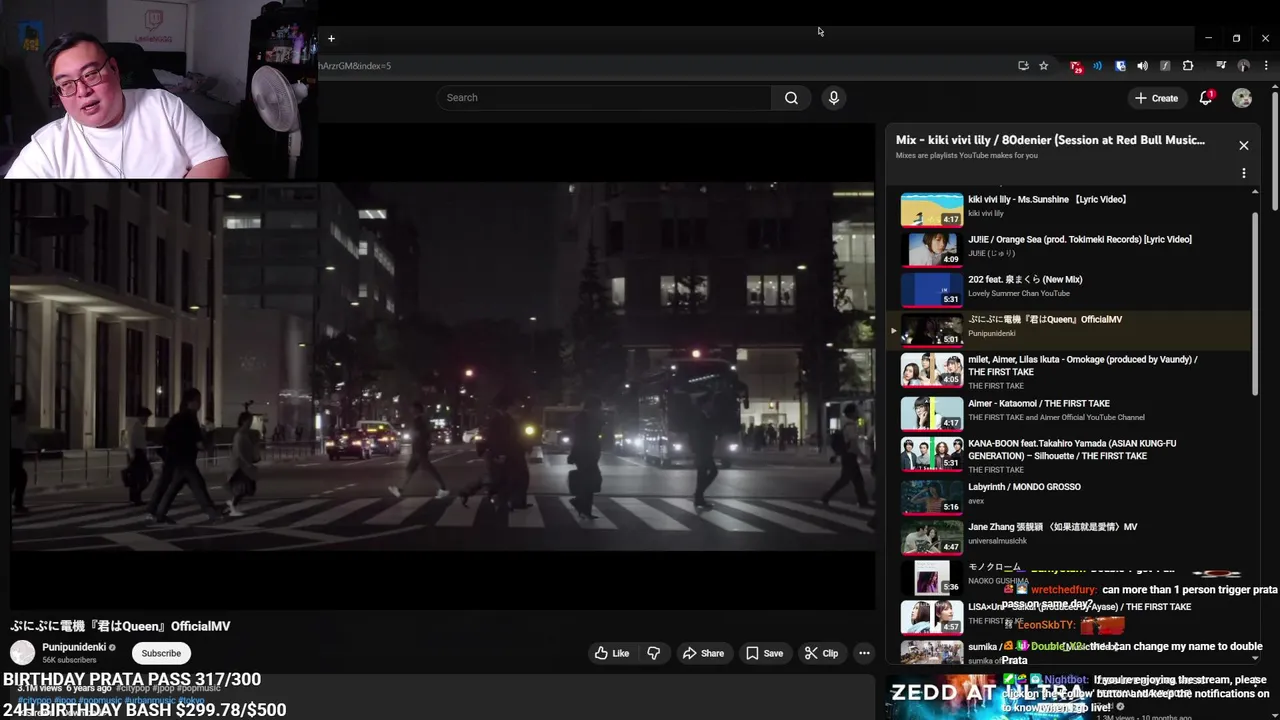Open the Punipunidenki channel name link
1280x720 pixels.
74,647
